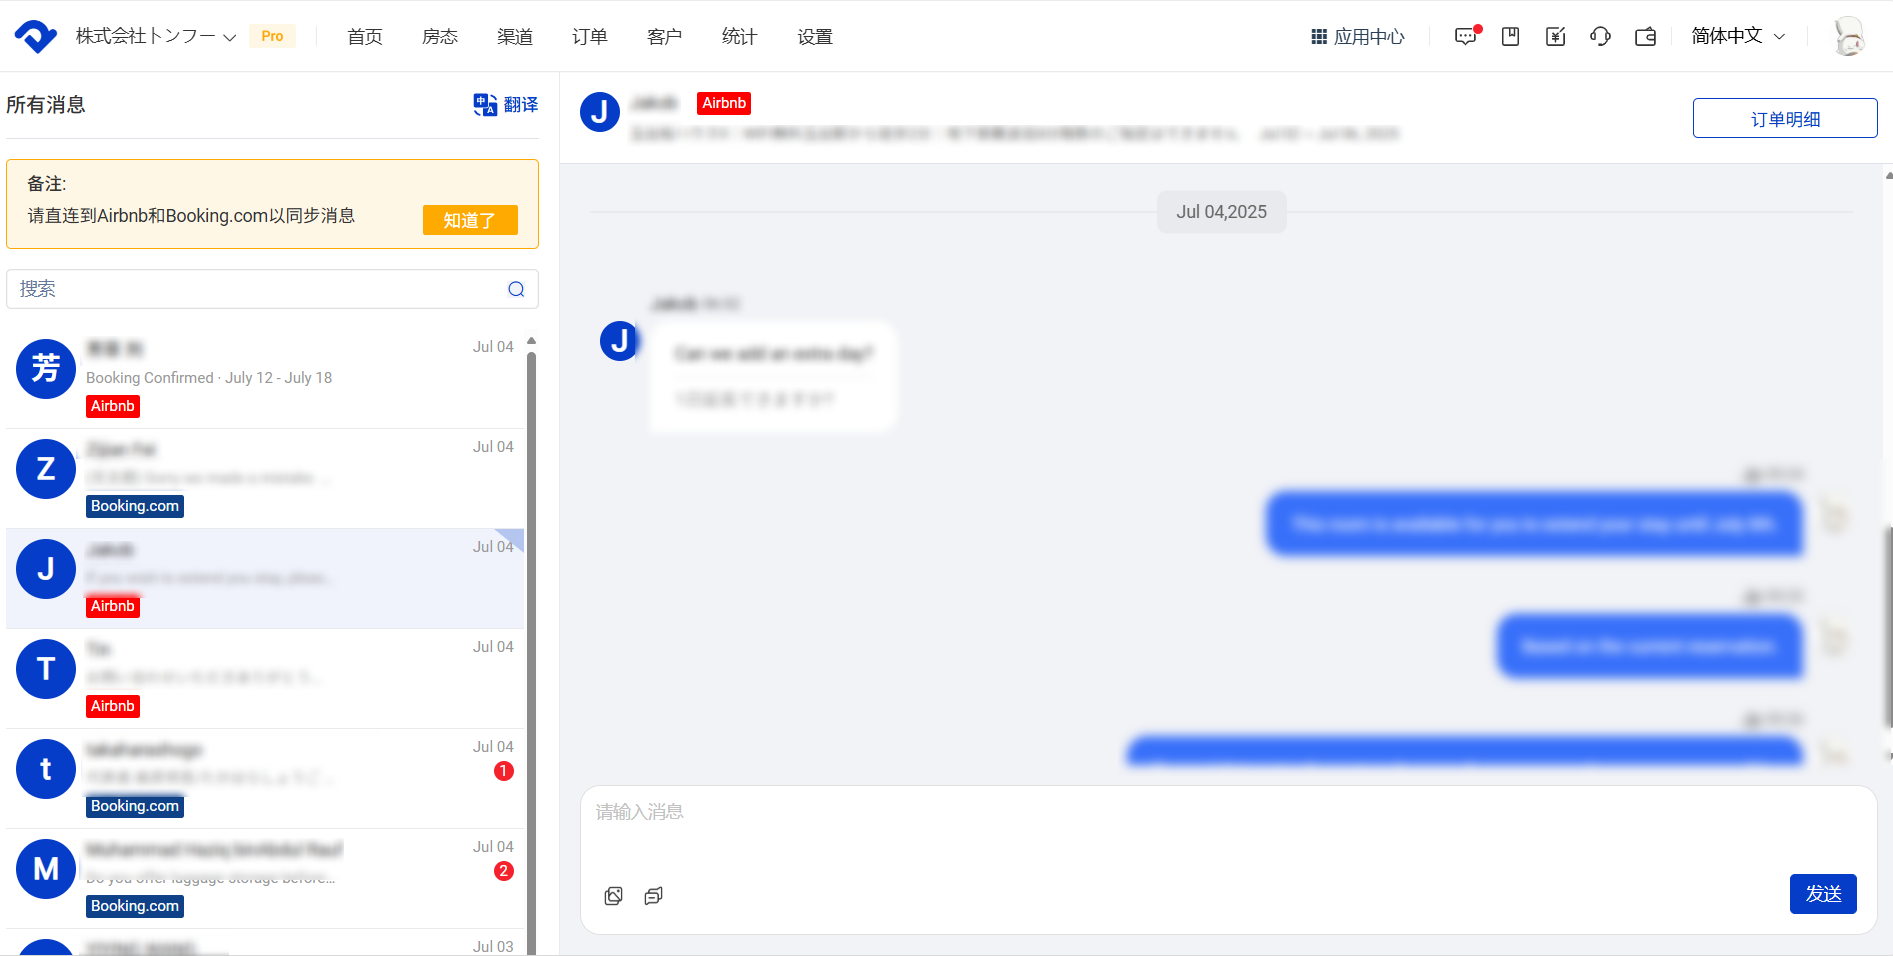Open the 客户 menu
Viewport: 1893px width, 956px height.
[665, 37]
